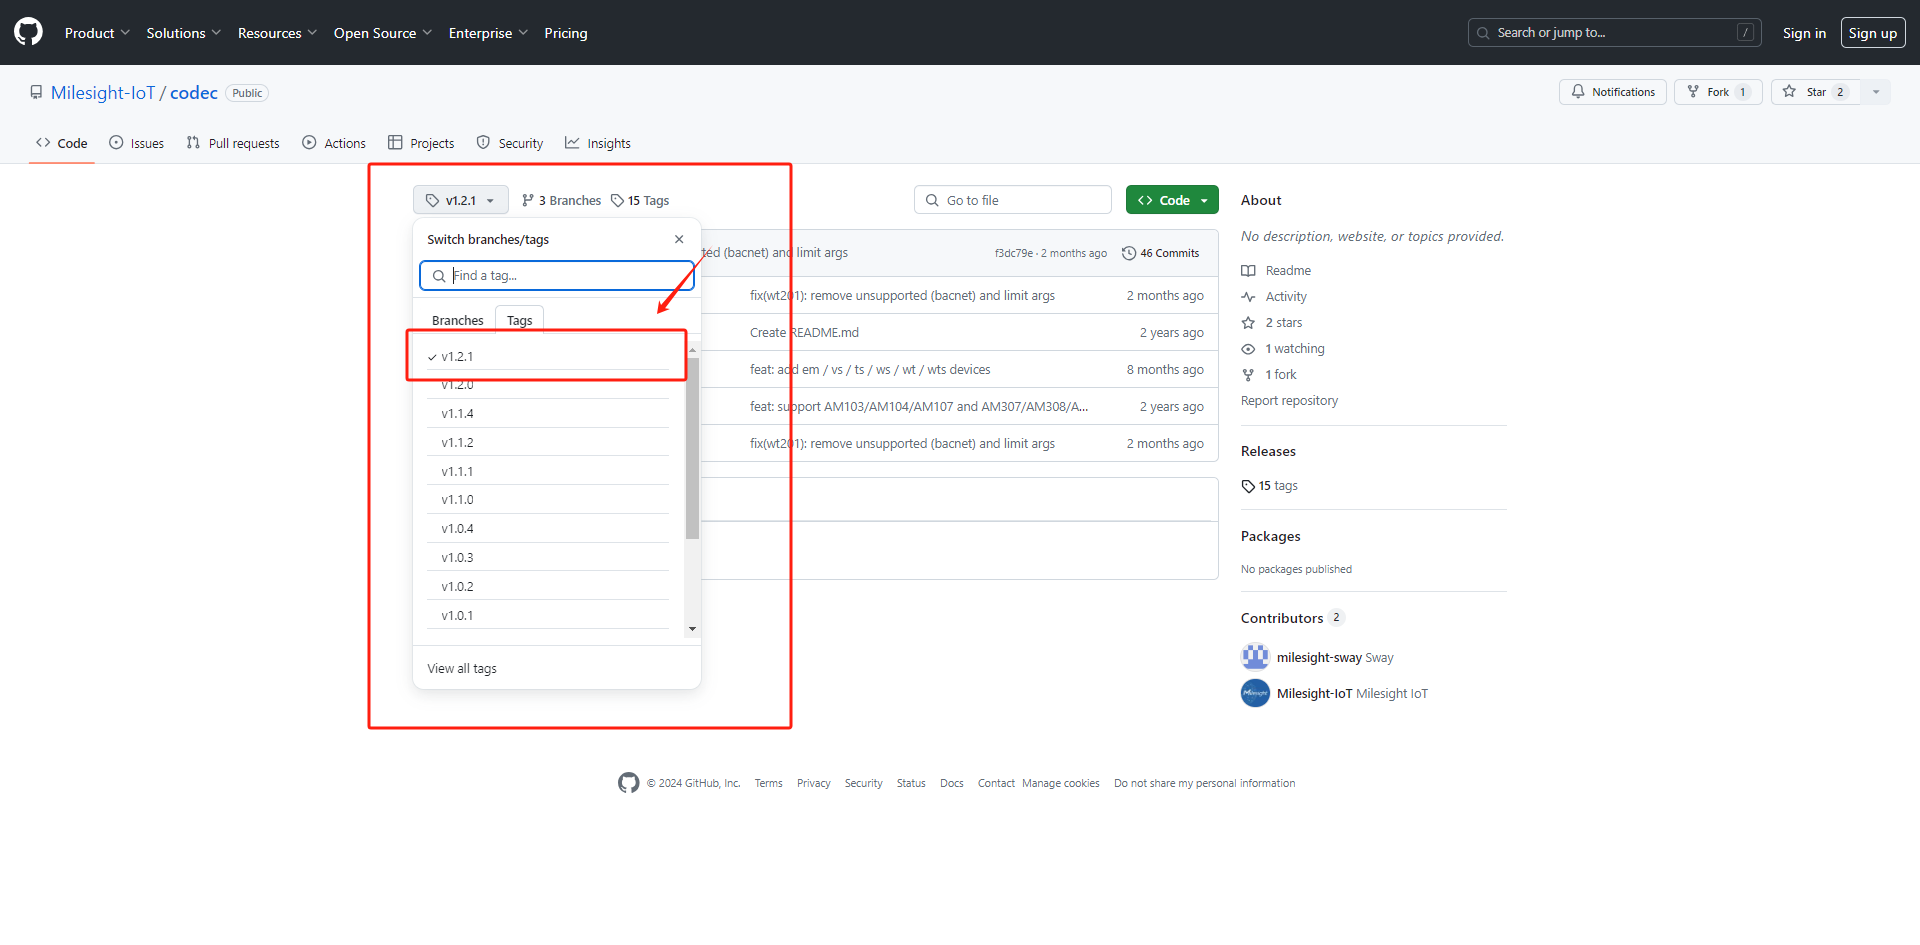Click Report repository
Viewport: 1920px width, 945px height.
click(x=1289, y=400)
